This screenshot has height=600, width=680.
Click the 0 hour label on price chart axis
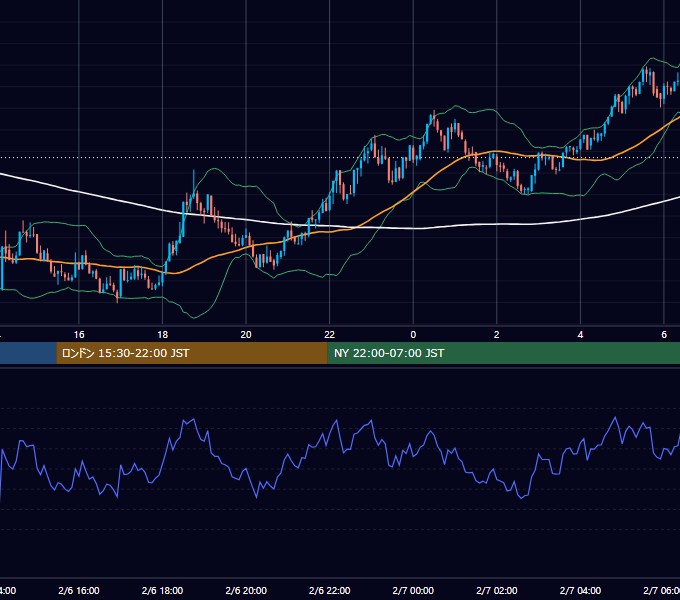pos(413,335)
